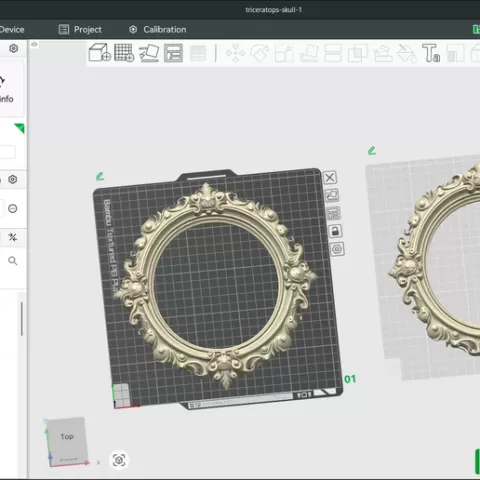Viewport: 480px width, 480px height.
Task: Click the fit view camera icon
Action: (x=119, y=460)
